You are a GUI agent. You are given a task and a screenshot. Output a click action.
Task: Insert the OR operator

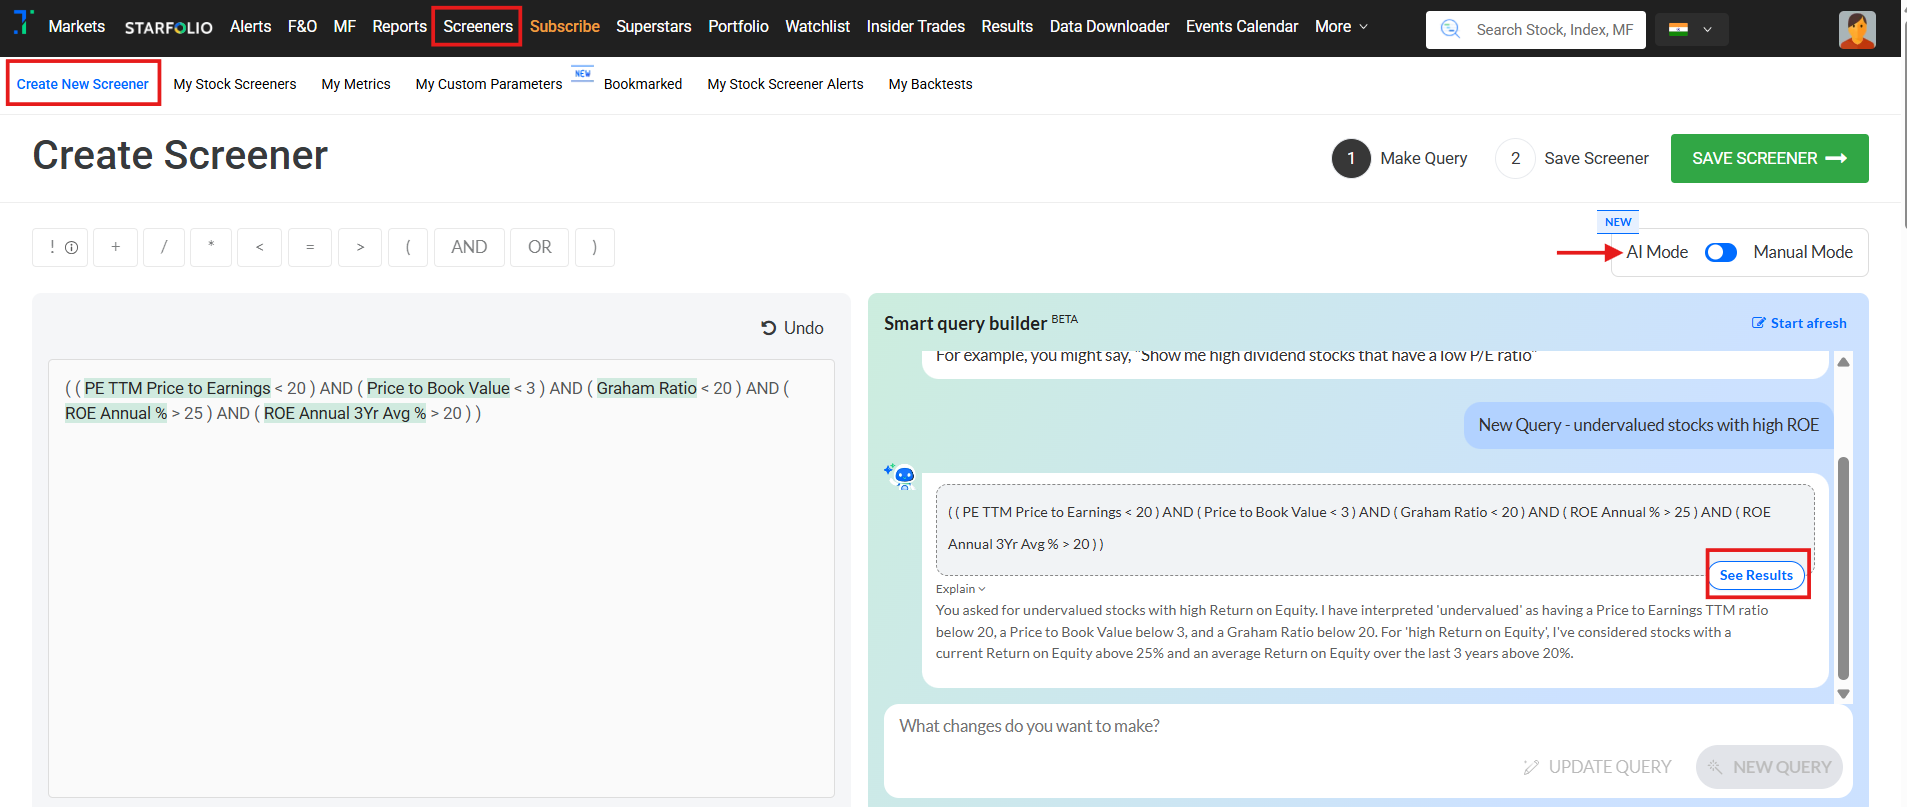[x=540, y=247]
